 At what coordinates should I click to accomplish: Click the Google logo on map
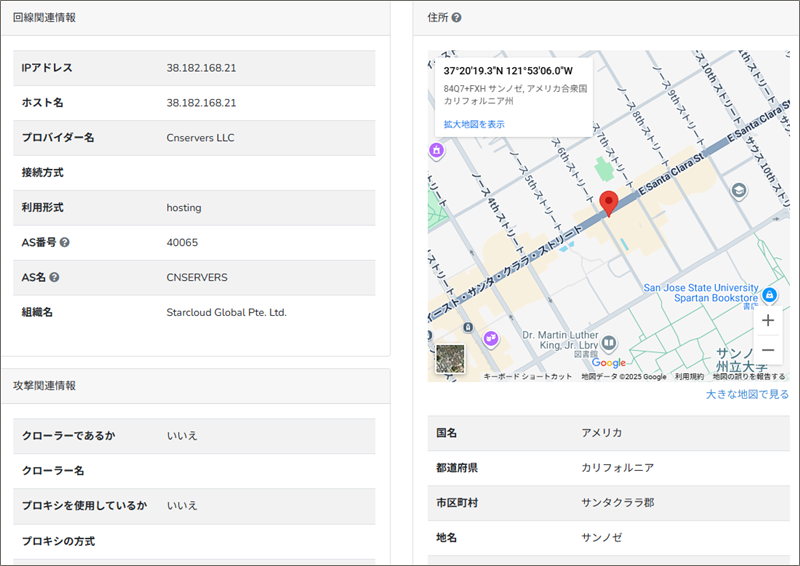click(x=609, y=362)
